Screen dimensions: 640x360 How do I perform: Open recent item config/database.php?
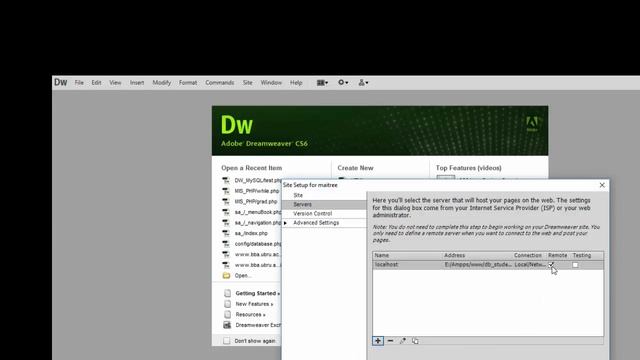(x=258, y=244)
